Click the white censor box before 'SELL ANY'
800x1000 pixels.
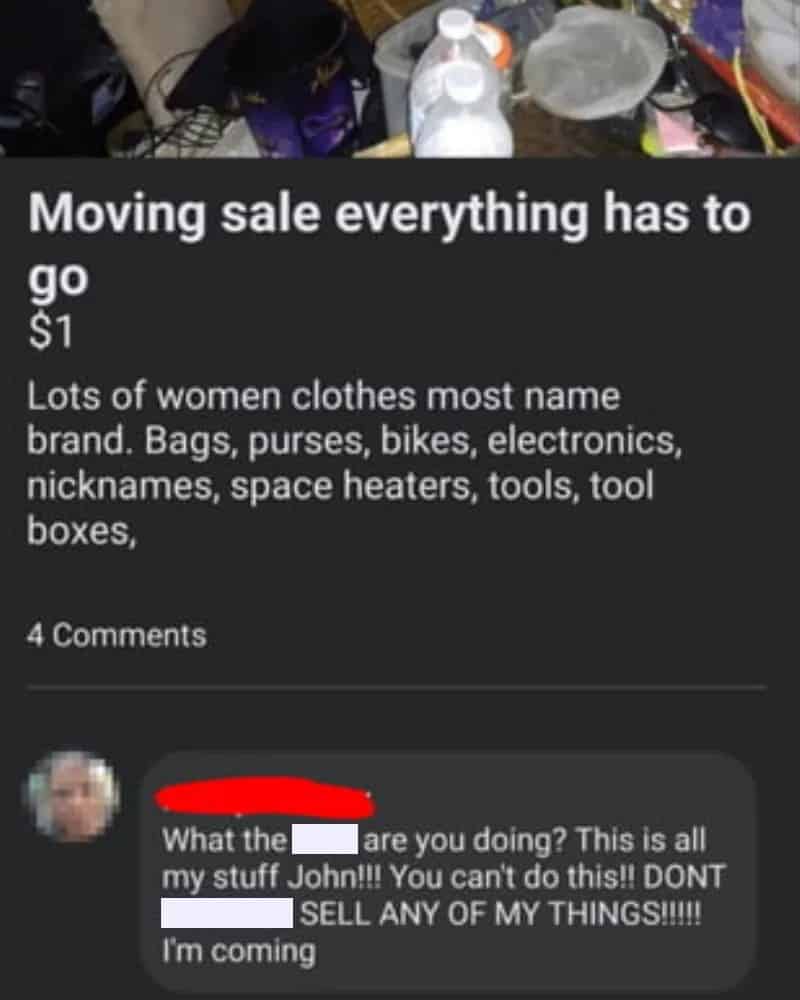pos(227,913)
